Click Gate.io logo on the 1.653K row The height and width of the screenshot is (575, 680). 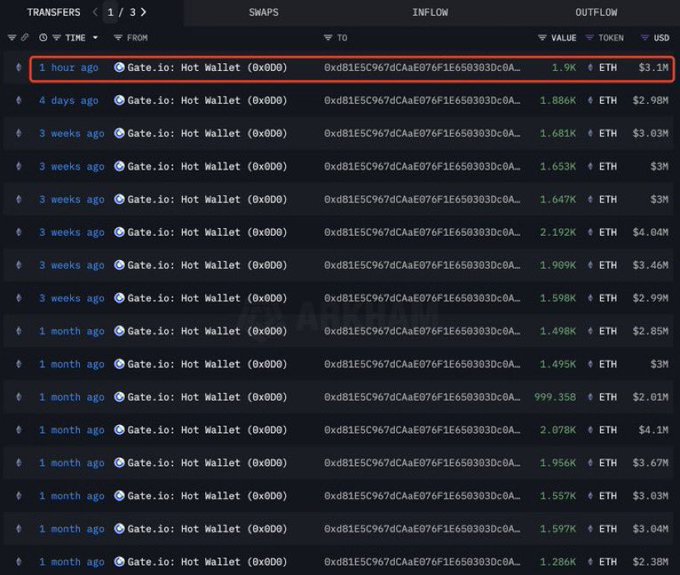click(119, 166)
